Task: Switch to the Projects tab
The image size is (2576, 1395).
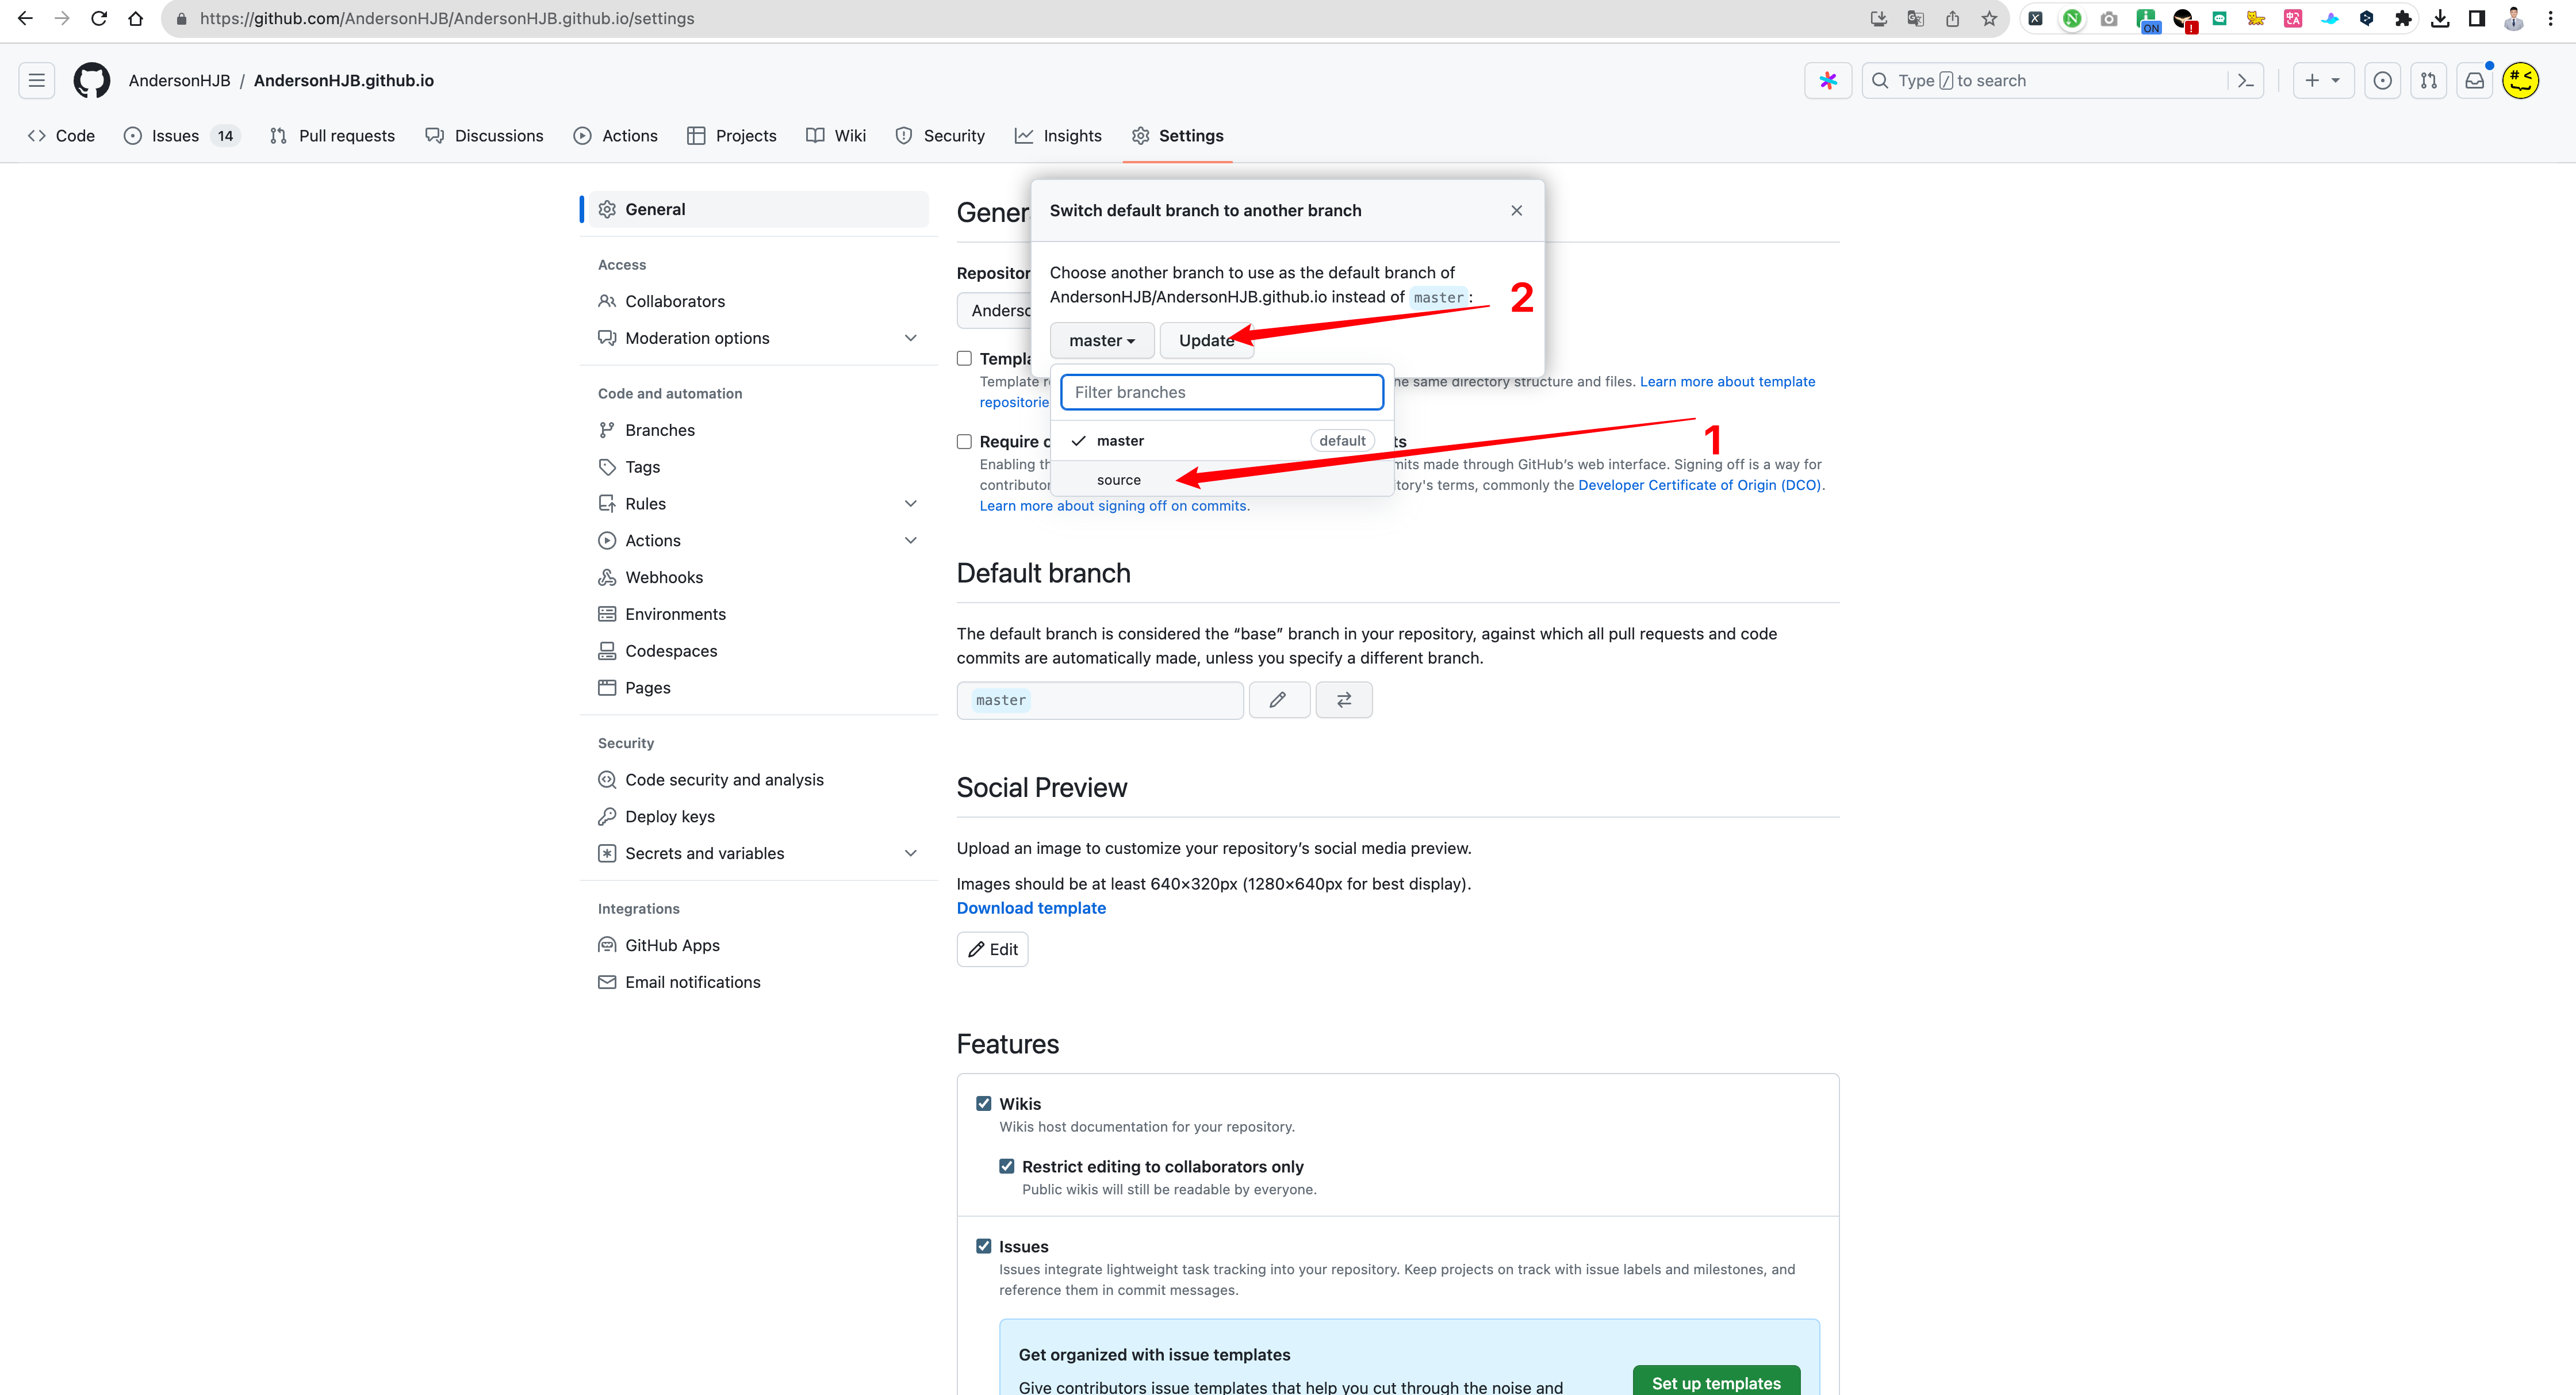Action: coord(732,136)
